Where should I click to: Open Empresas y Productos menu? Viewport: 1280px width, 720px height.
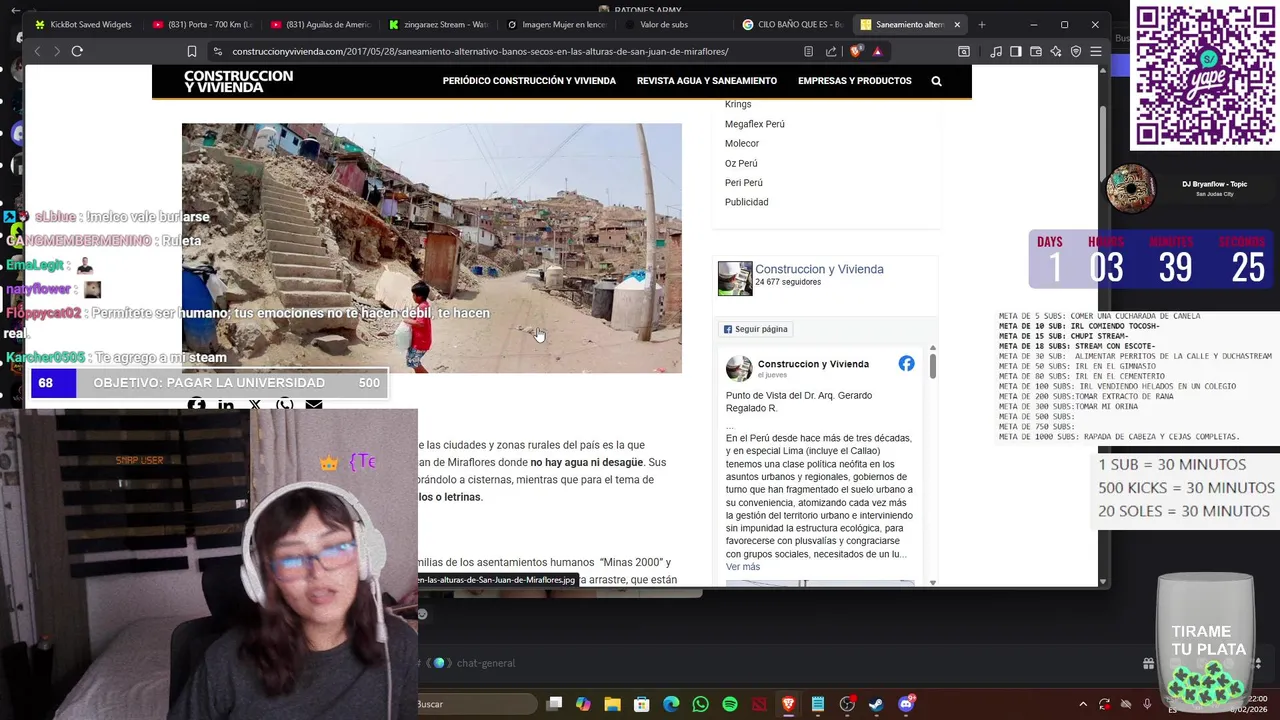855,81
